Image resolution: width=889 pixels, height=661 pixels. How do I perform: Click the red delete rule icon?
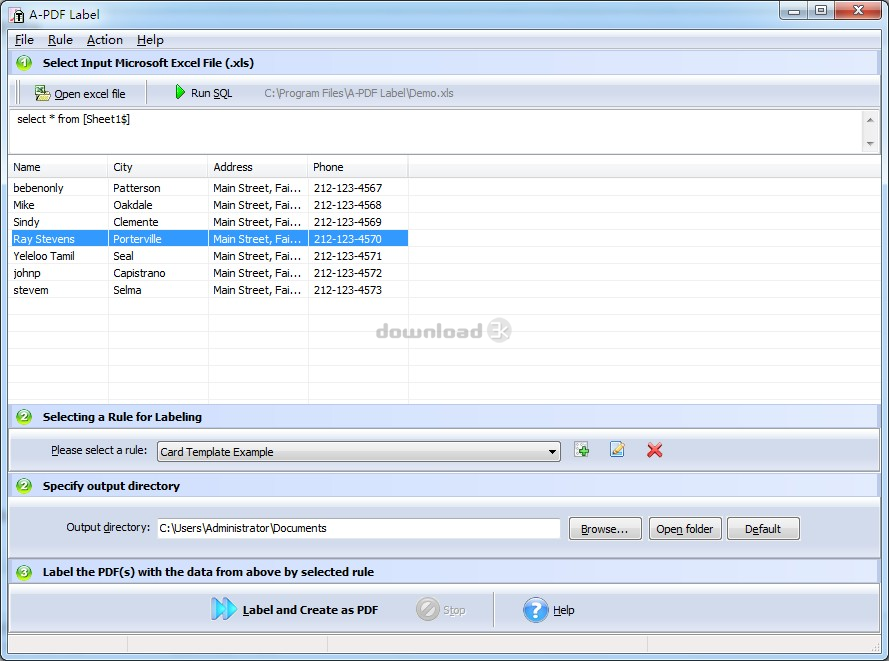tap(654, 450)
